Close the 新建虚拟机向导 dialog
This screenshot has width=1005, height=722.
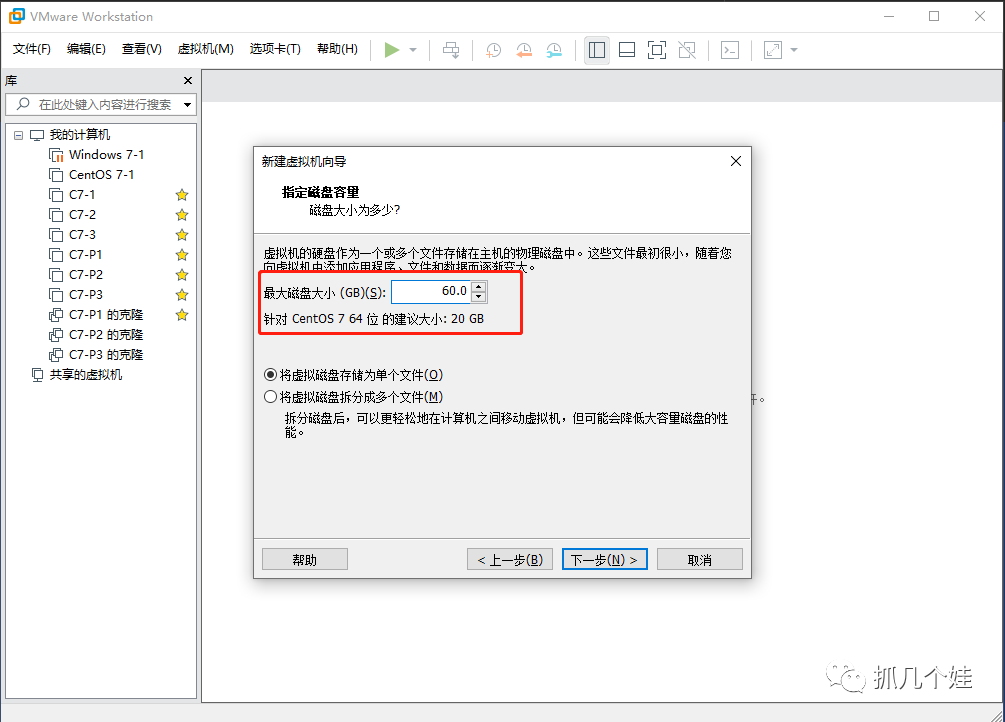[x=736, y=162]
